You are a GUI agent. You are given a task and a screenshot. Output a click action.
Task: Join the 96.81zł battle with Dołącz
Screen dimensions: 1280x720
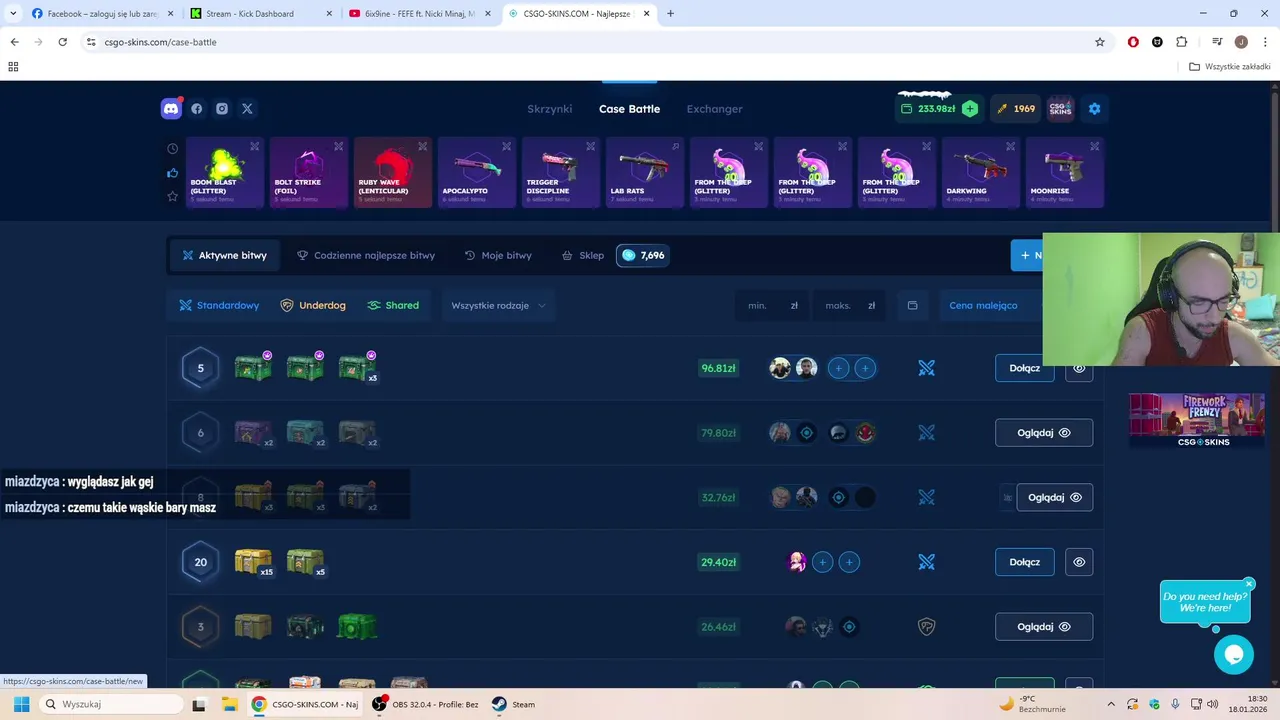[x=1024, y=368]
